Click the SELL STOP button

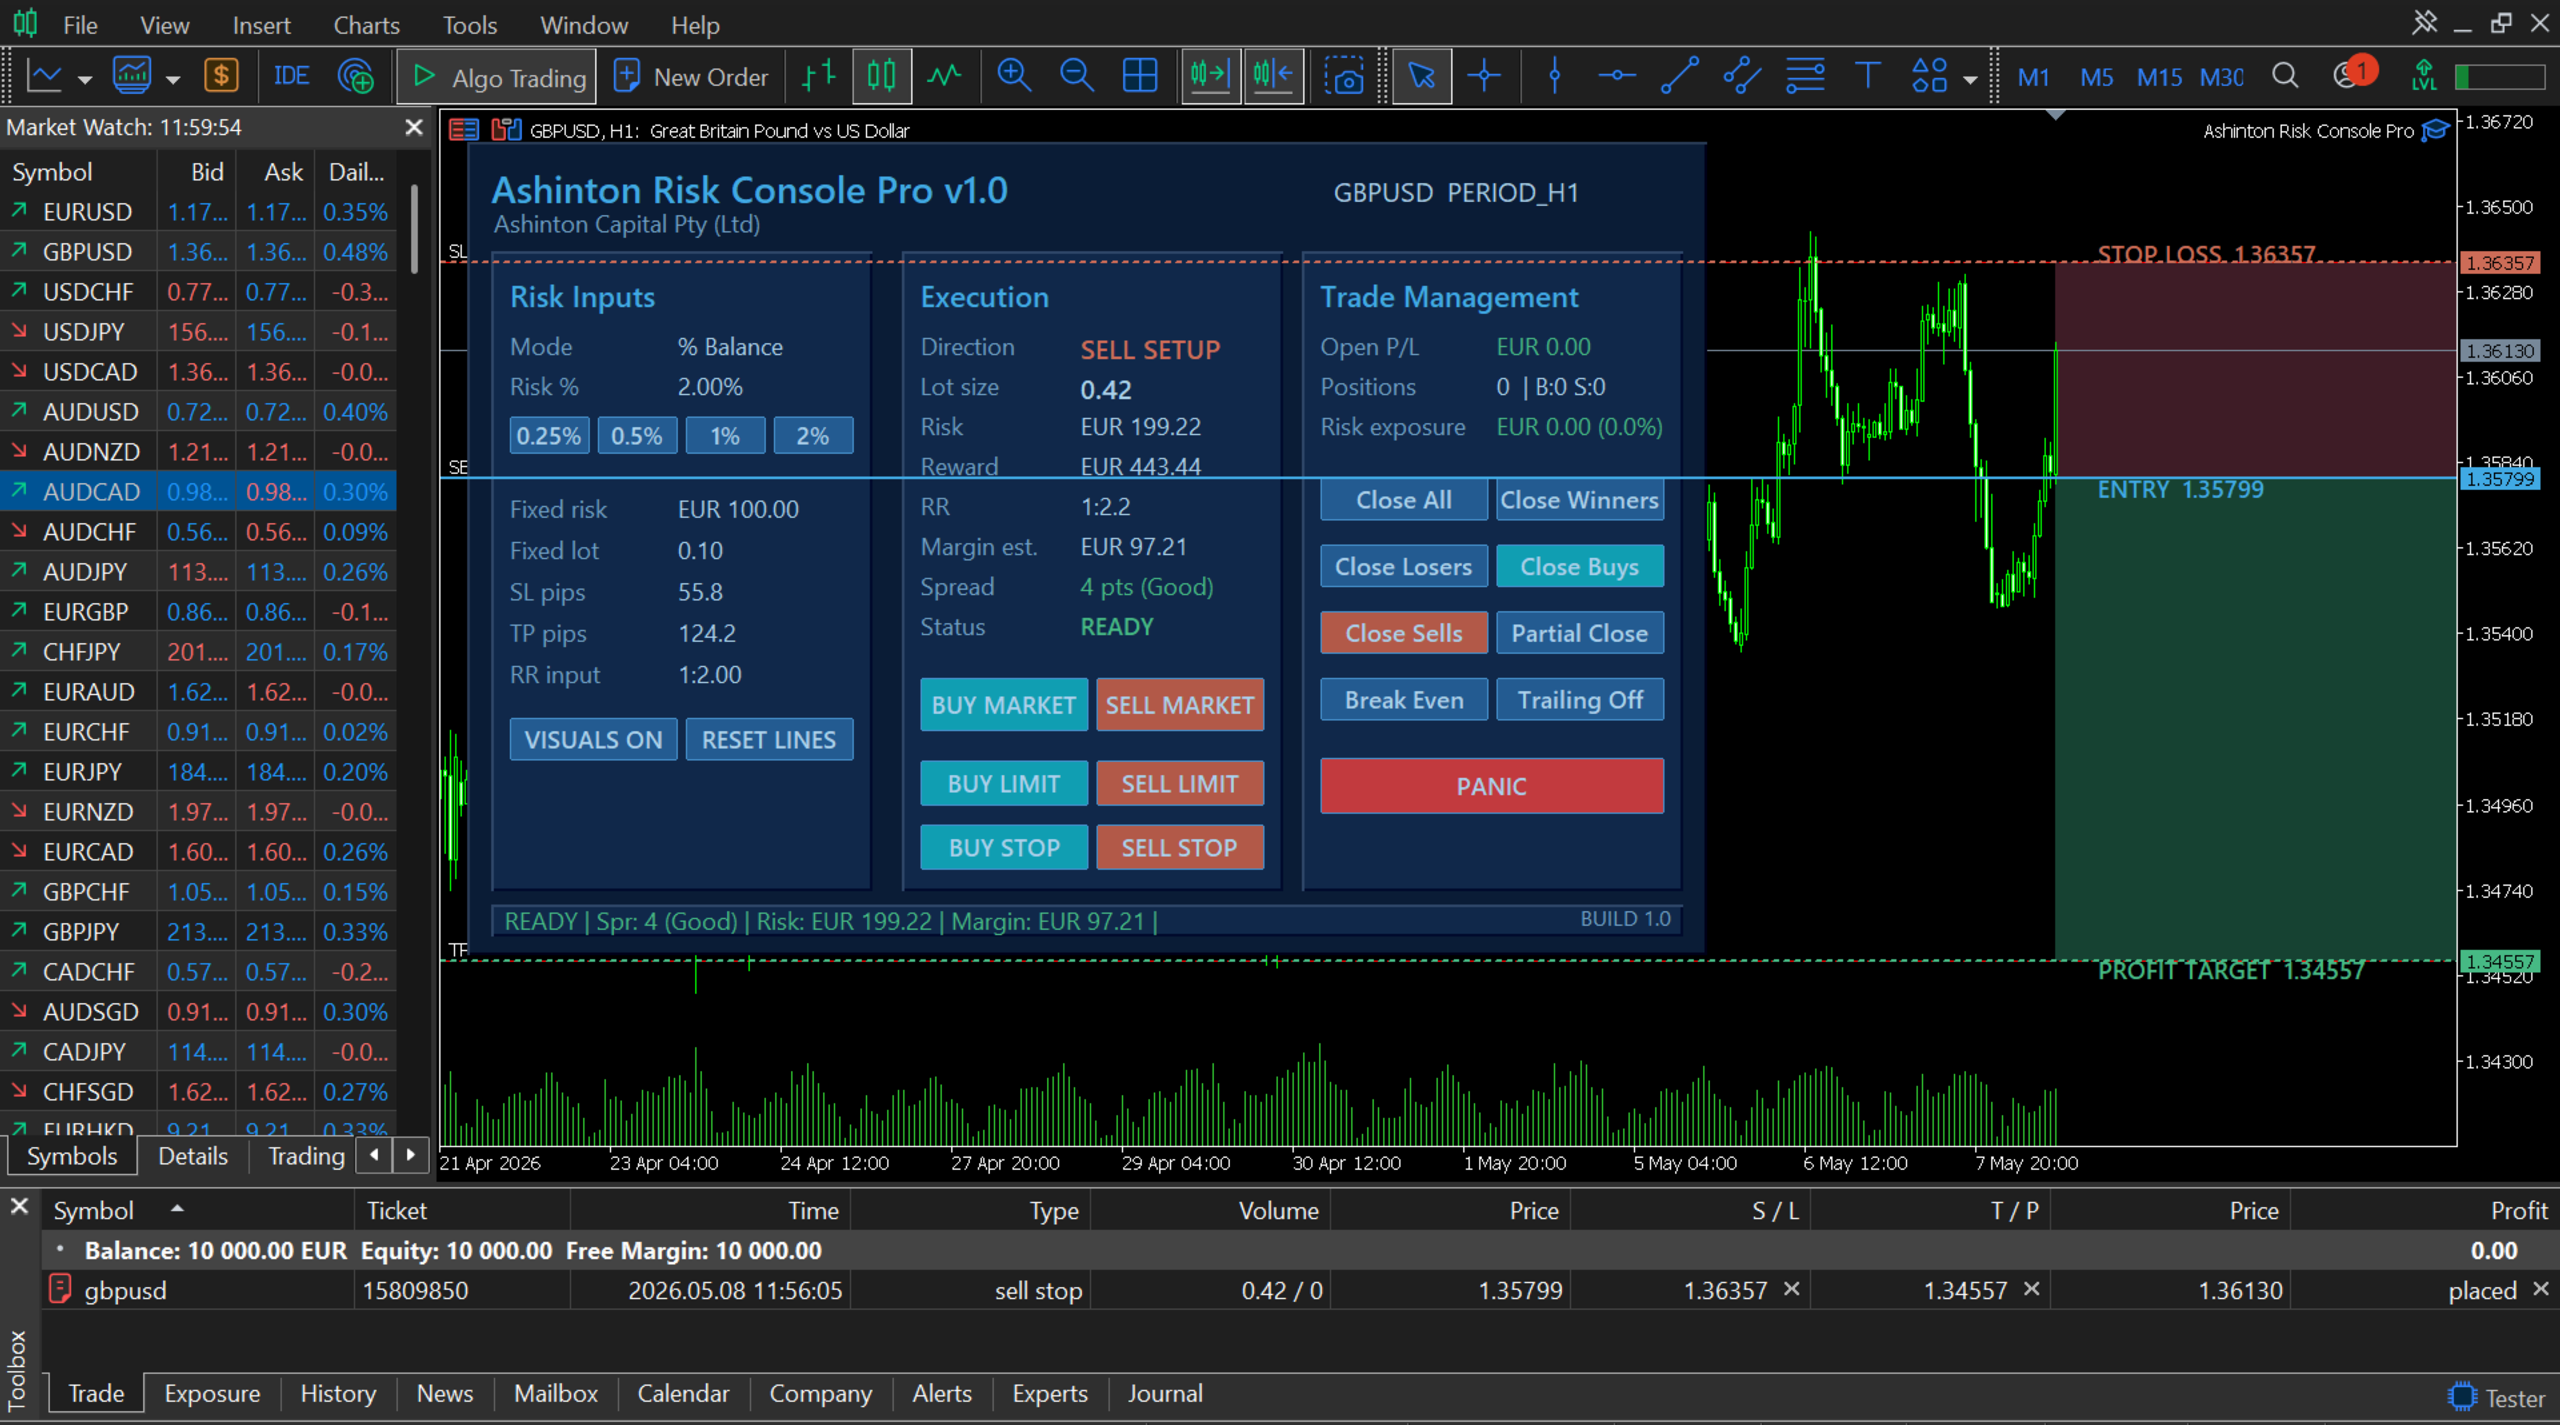point(1180,847)
